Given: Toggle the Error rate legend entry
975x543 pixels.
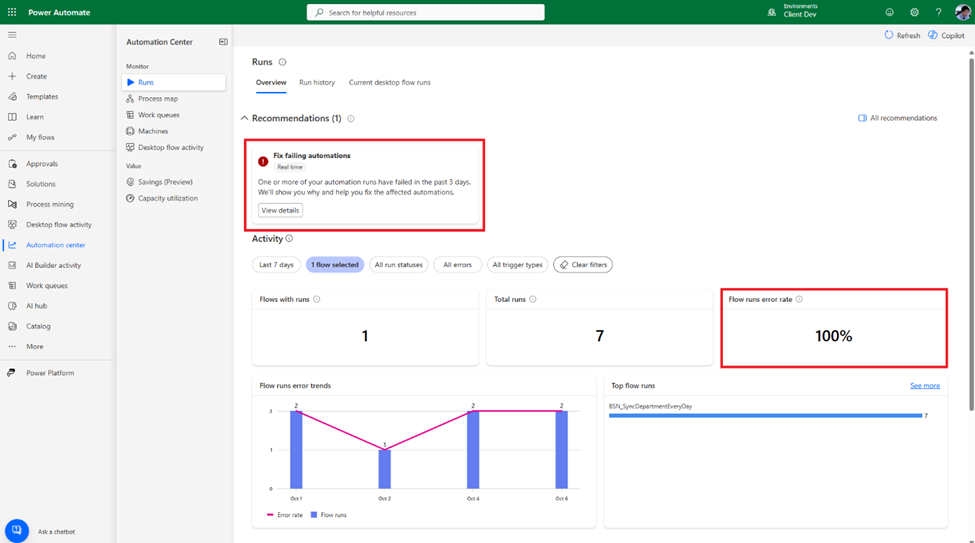Looking at the screenshot, I should (x=285, y=515).
